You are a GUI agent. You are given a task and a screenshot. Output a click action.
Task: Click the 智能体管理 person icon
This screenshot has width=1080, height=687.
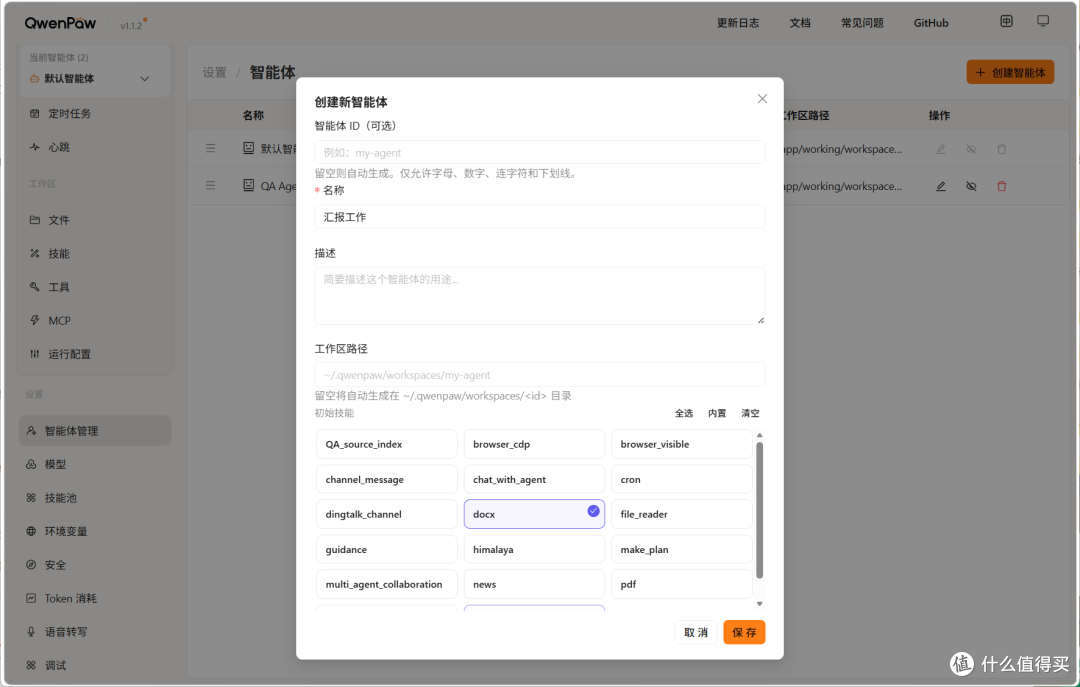click(x=31, y=431)
